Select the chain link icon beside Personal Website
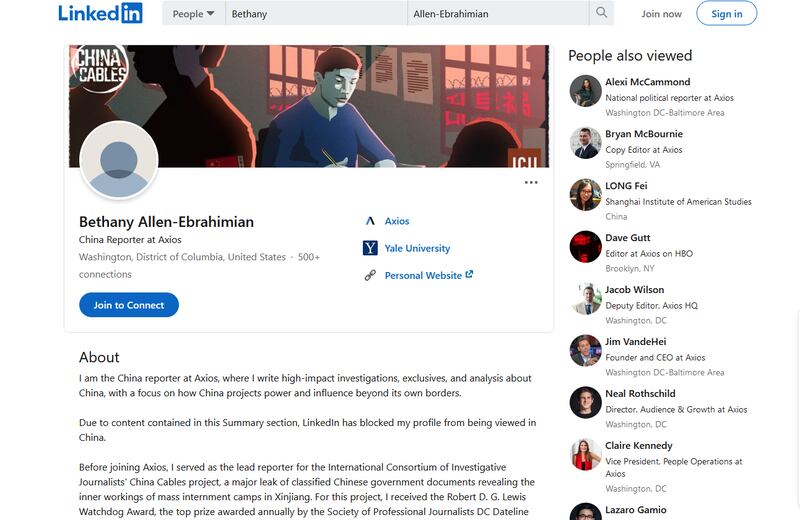The width and height of the screenshot is (800, 520). point(370,276)
